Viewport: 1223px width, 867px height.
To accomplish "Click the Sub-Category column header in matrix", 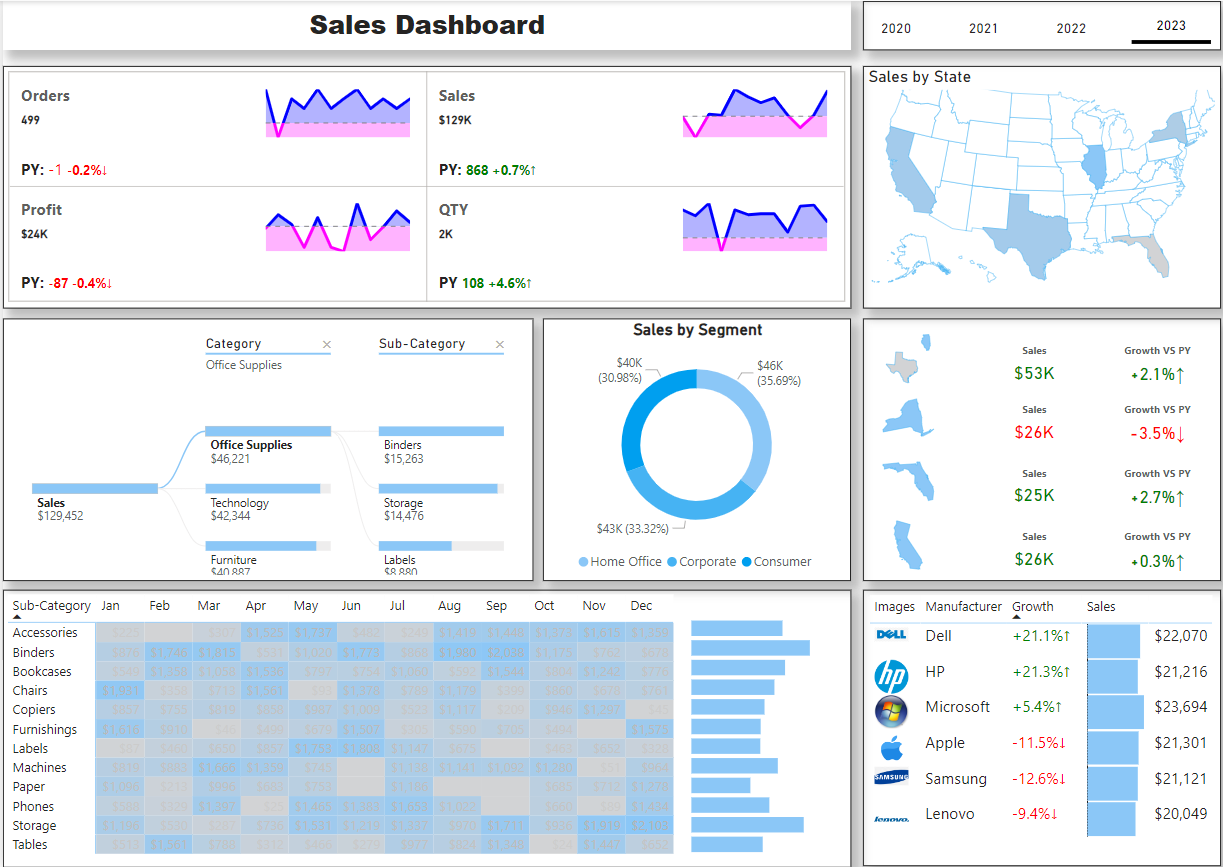I will coord(51,606).
